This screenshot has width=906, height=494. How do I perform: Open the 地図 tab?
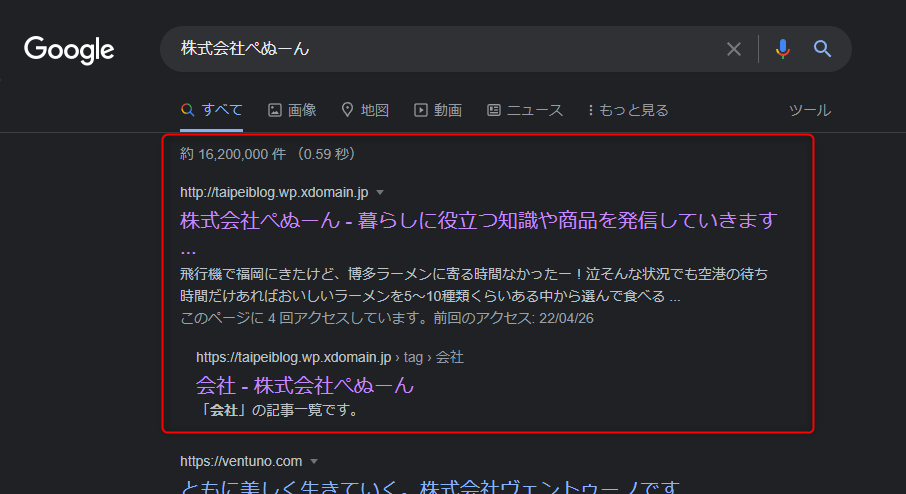(365, 110)
